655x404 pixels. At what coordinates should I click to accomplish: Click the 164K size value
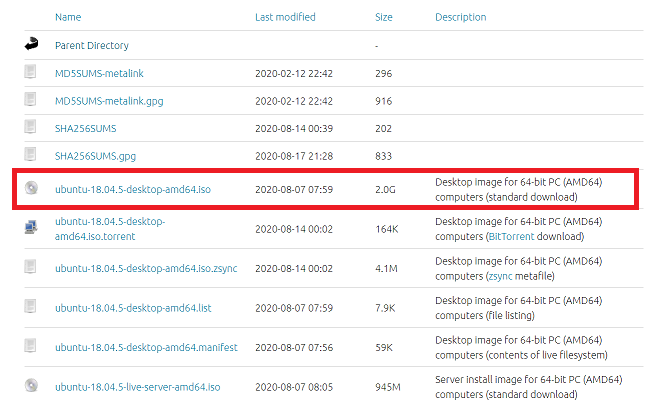[387, 229]
